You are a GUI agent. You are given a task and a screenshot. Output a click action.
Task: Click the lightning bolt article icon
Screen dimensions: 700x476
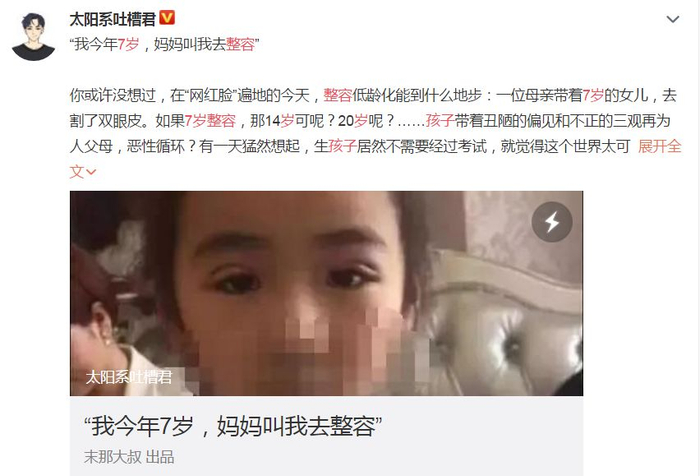[552, 222]
